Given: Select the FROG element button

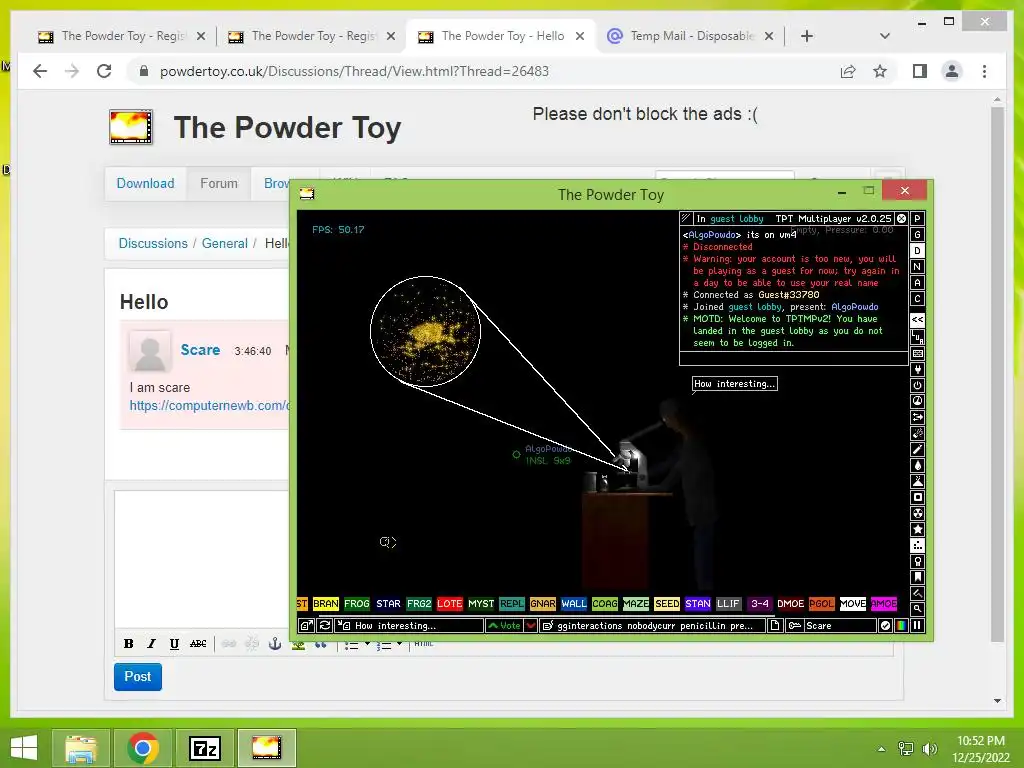Looking at the screenshot, I should 357,603.
